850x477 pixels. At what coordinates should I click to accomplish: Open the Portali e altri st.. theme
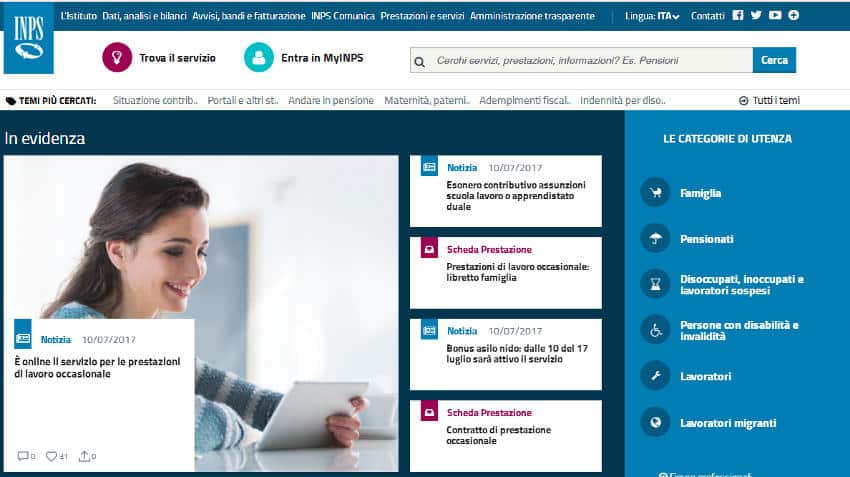pos(243,100)
